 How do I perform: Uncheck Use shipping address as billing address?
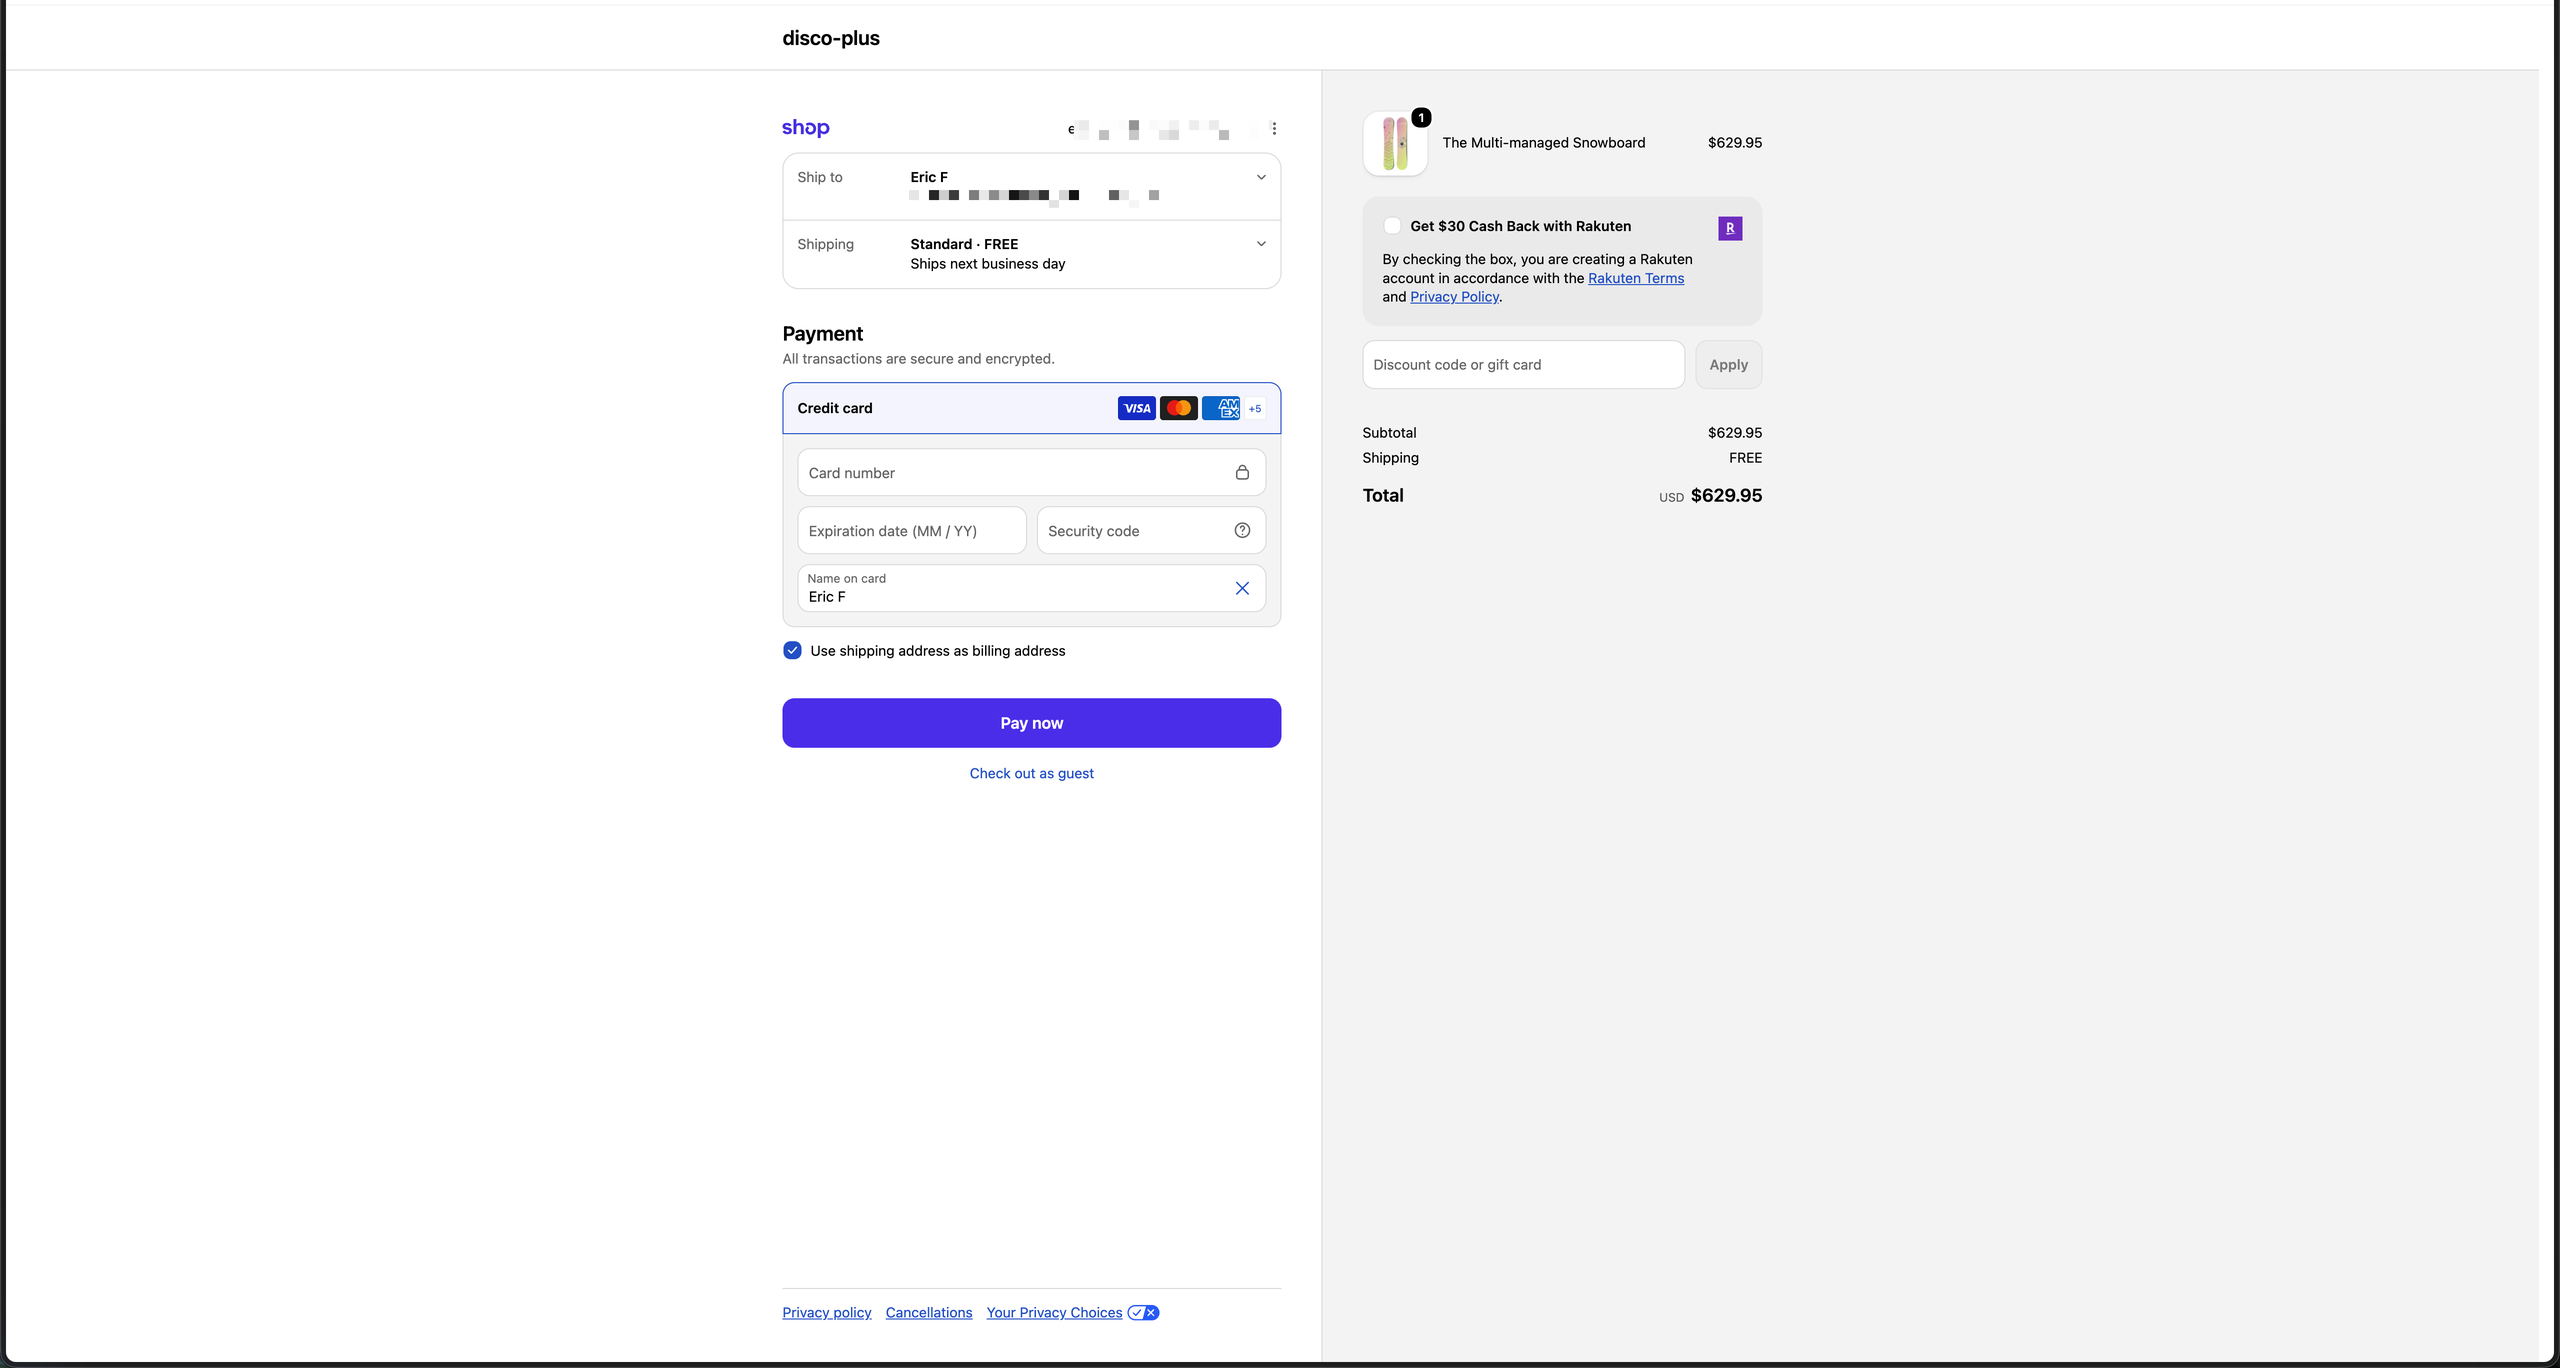coord(792,650)
